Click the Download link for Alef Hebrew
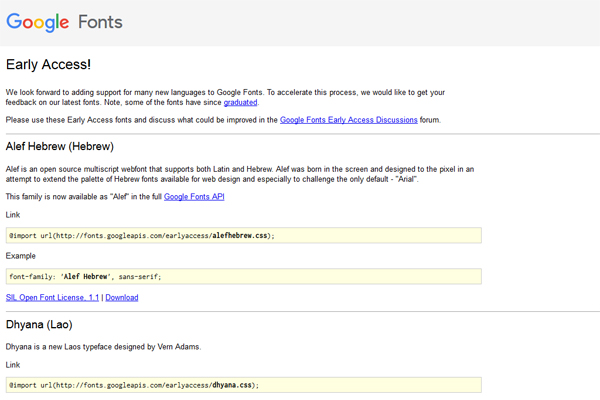This screenshot has width=600, height=400. click(x=122, y=297)
